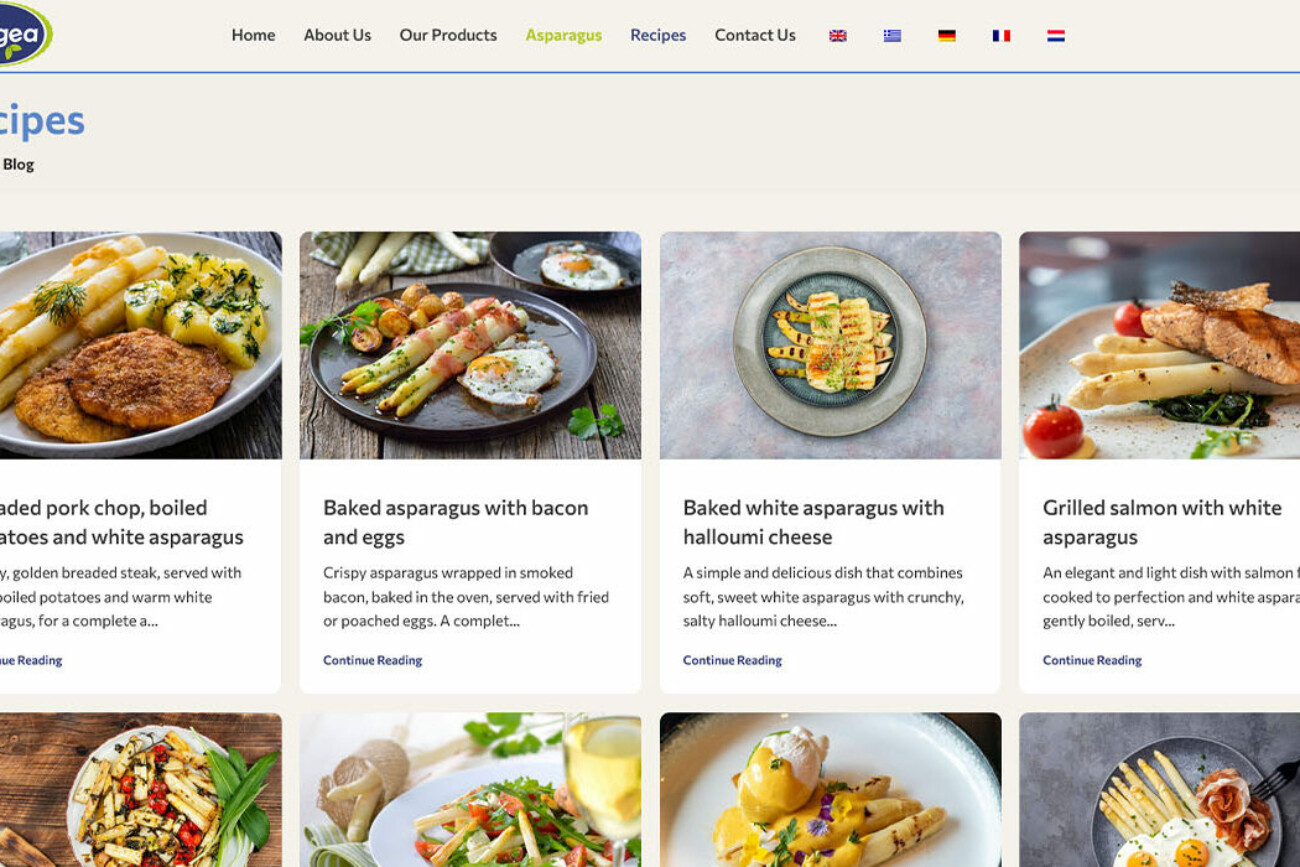
Task: Click the halloumi asparagus plate photo
Action: click(x=830, y=345)
